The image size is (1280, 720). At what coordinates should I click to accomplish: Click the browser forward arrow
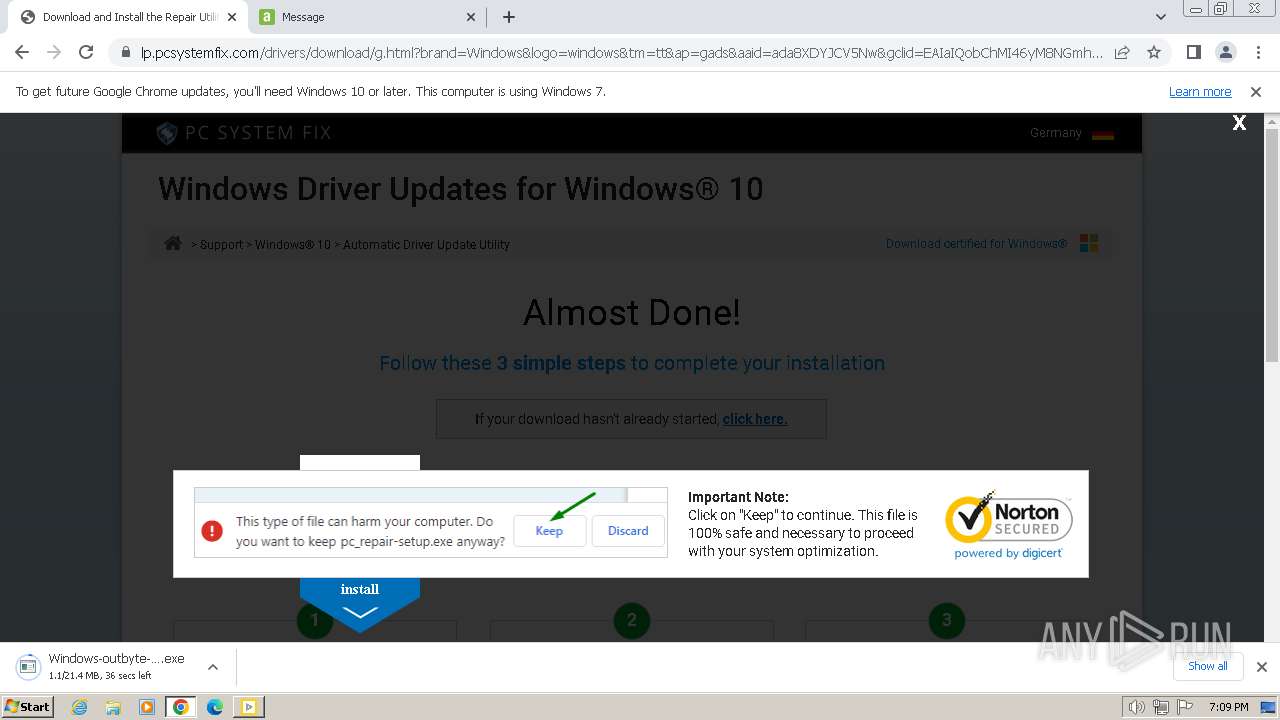[x=54, y=52]
